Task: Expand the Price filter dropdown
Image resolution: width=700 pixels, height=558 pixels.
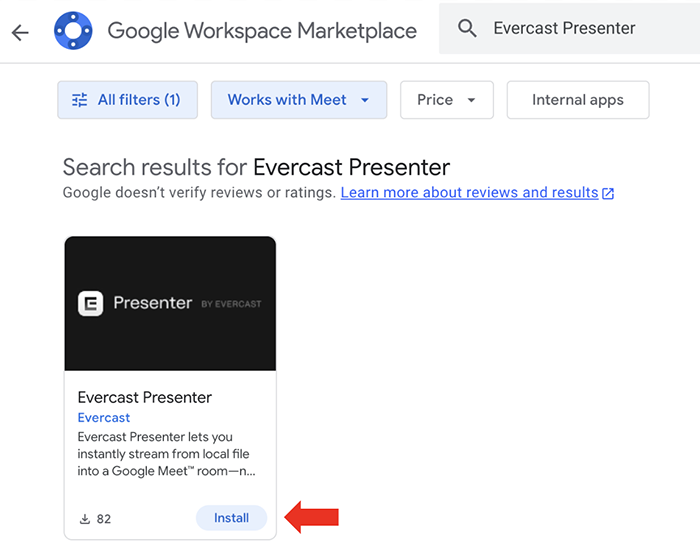Action: [446, 100]
